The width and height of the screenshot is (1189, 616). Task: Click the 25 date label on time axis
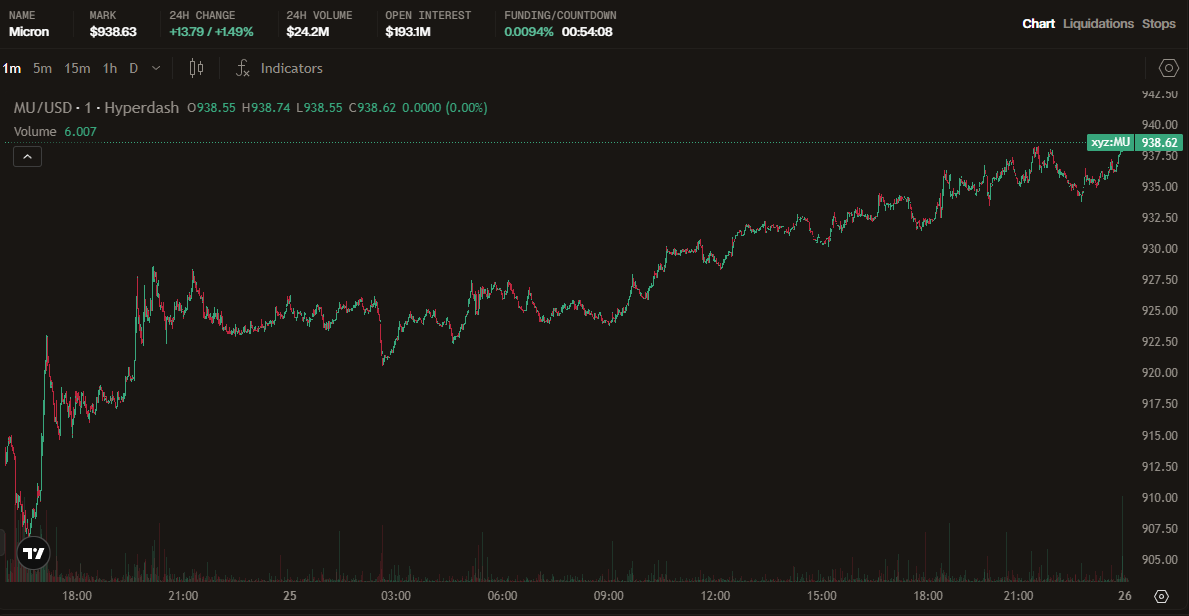290,596
